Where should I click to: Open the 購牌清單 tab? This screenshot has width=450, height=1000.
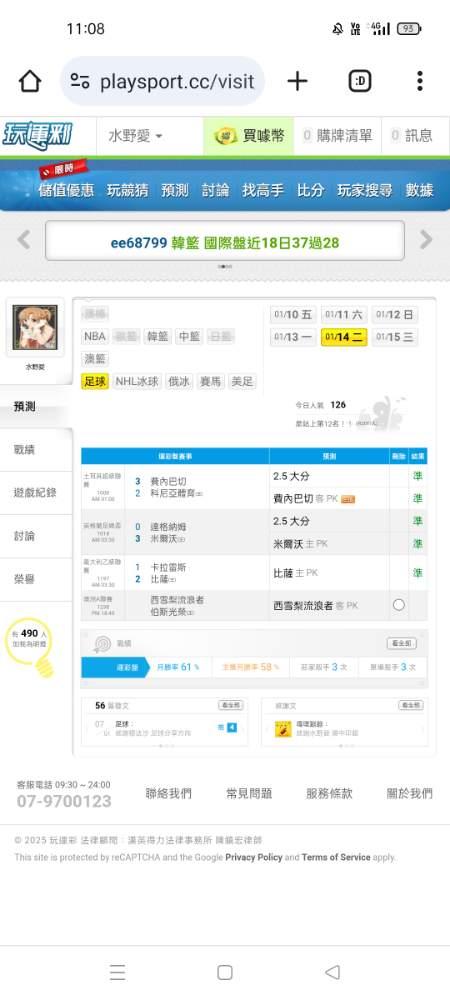coord(337,135)
